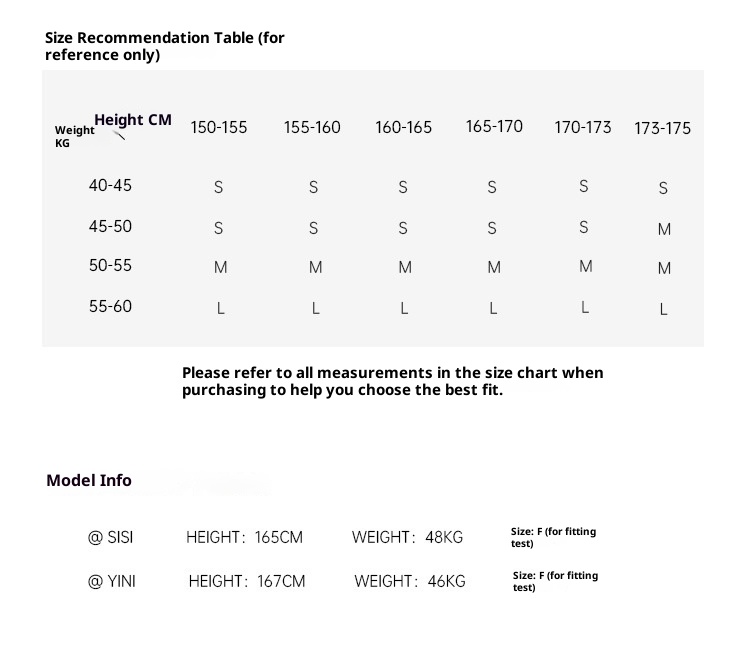Image resolution: width=750 pixels, height=645 pixels.
Task: Click the 45-50 weight row label
Action: coord(110,227)
